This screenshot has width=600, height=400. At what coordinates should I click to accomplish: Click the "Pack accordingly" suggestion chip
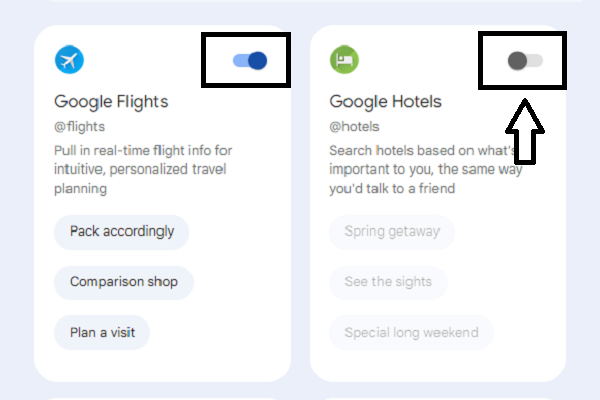(122, 232)
